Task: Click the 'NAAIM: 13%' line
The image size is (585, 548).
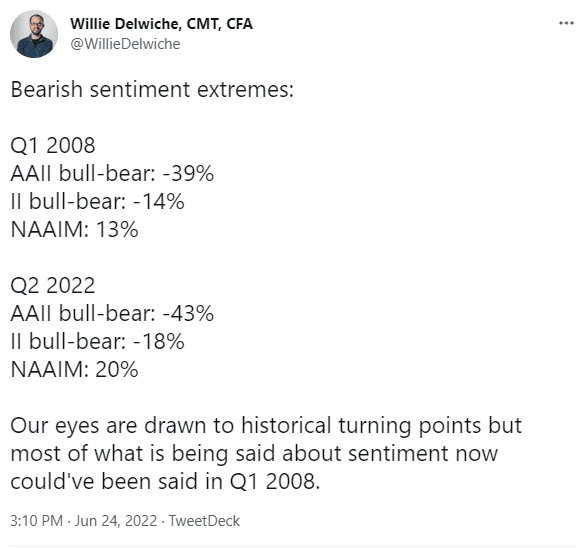Action: (x=74, y=229)
